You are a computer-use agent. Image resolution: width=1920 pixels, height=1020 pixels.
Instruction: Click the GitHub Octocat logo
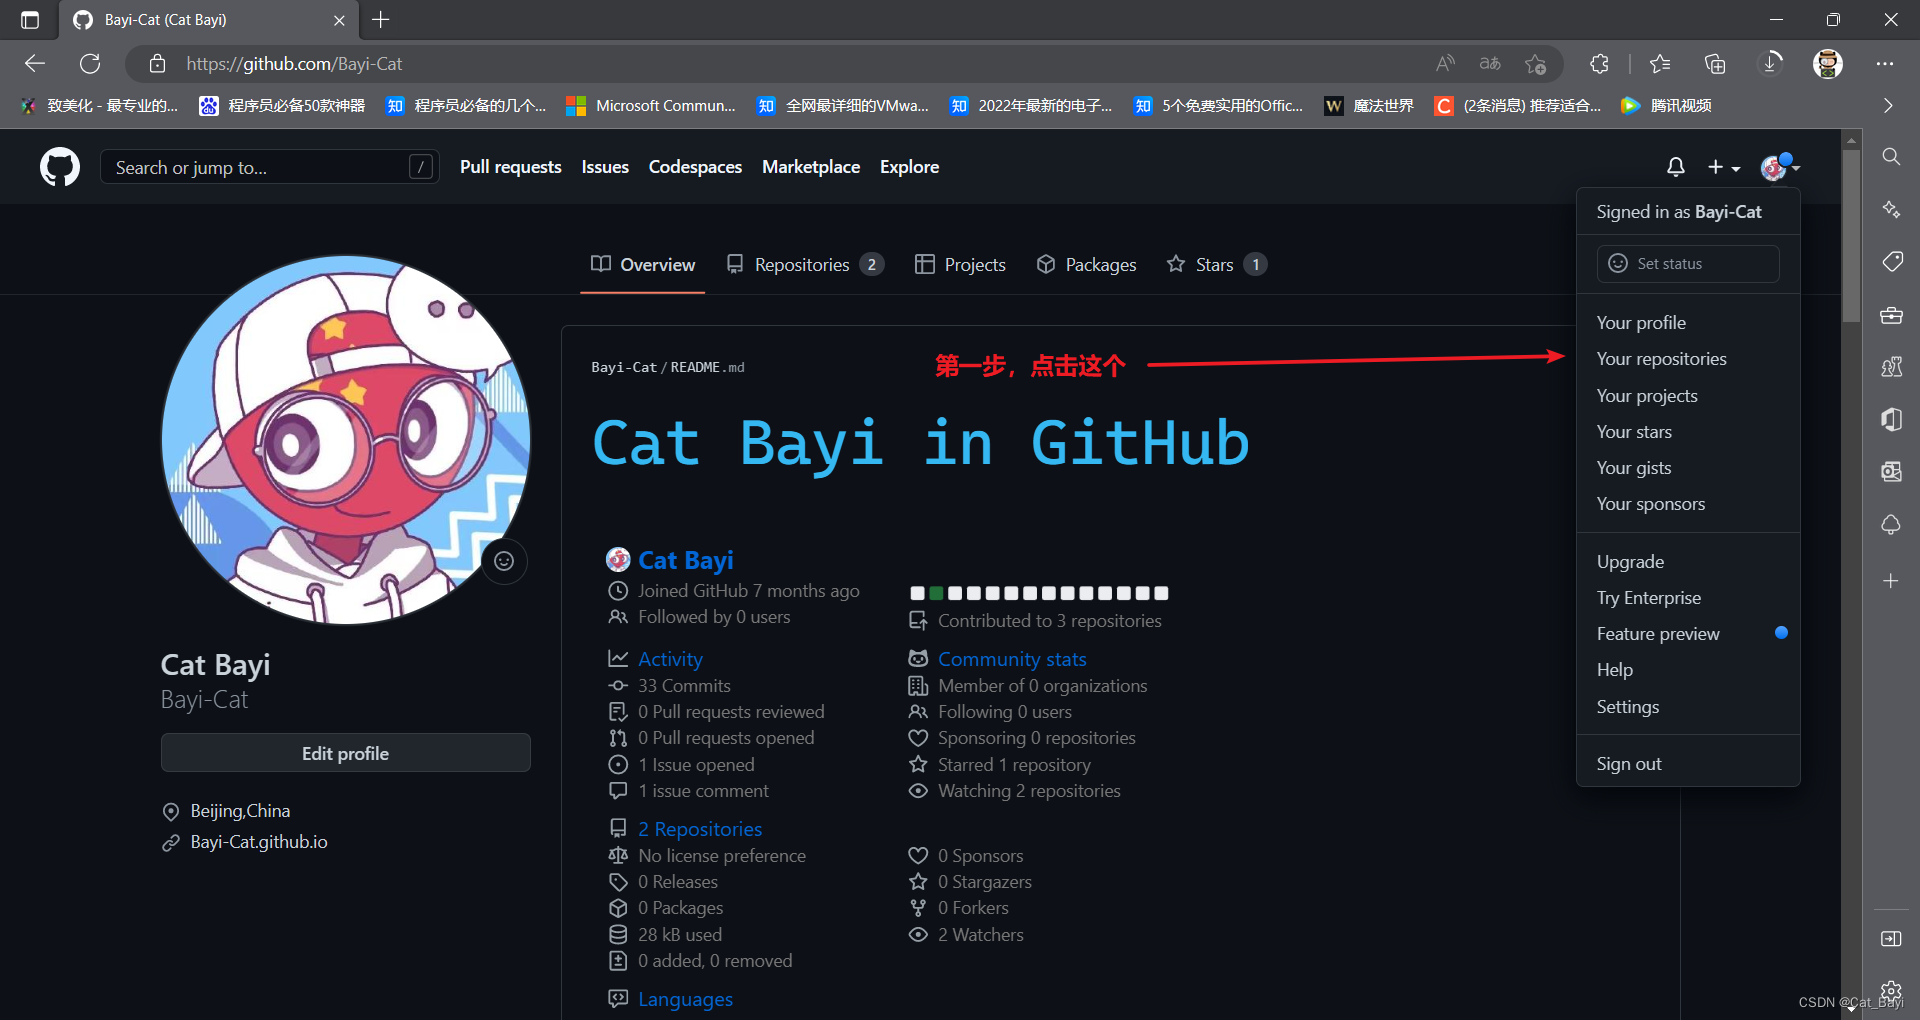click(x=60, y=167)
